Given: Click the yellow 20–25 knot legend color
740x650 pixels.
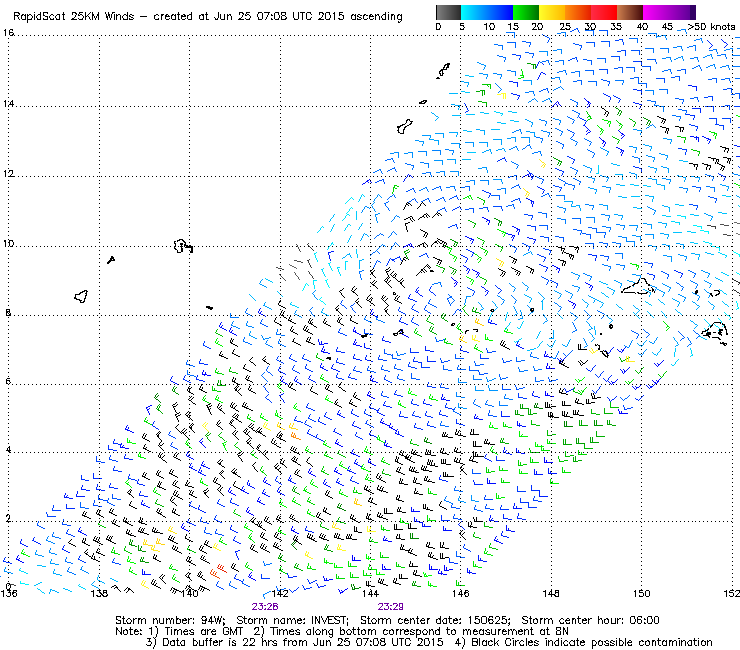Looking at the screenshot, I should (x=552, y=12).
